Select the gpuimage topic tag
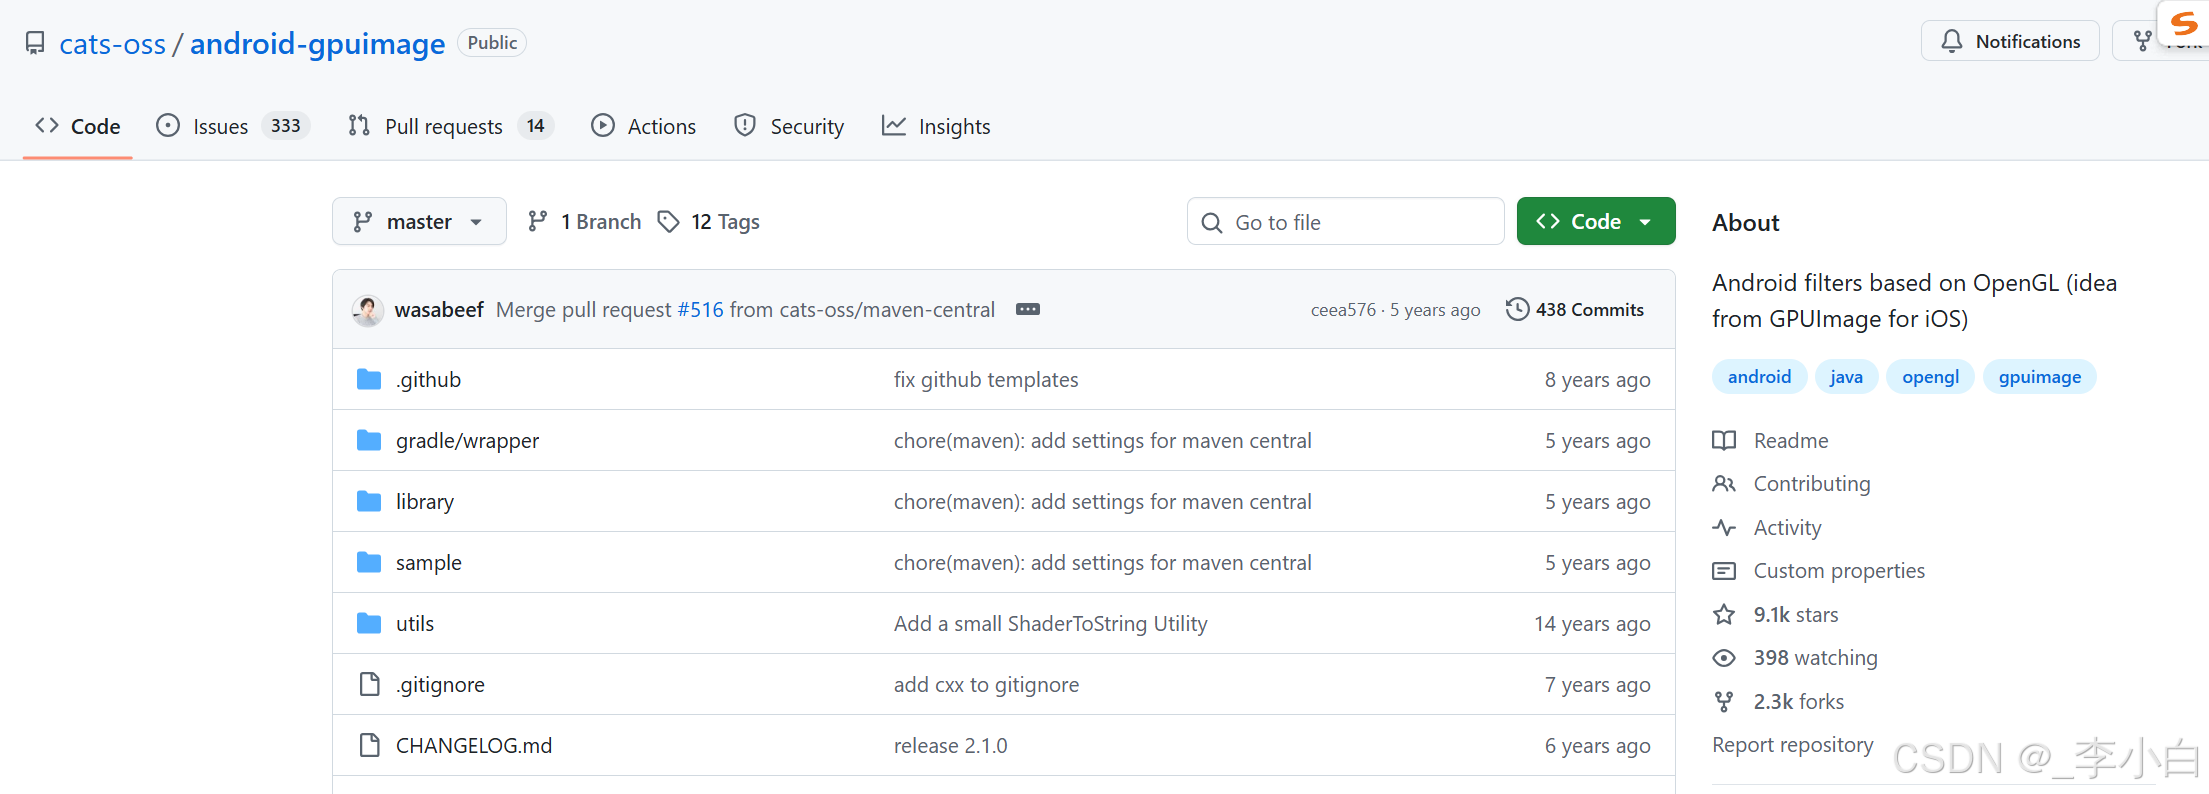This screenshot has width=2209, height=794. (x=2039, y=377)
